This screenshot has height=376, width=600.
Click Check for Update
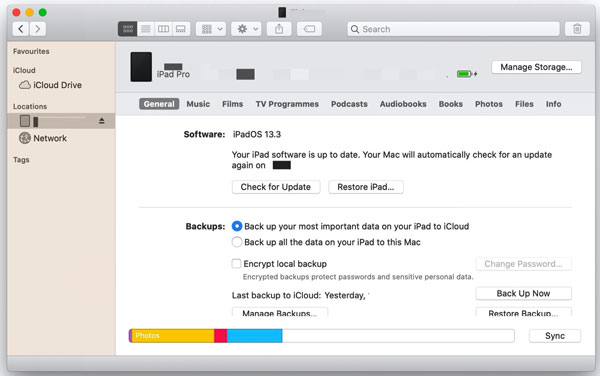(276, 187)
